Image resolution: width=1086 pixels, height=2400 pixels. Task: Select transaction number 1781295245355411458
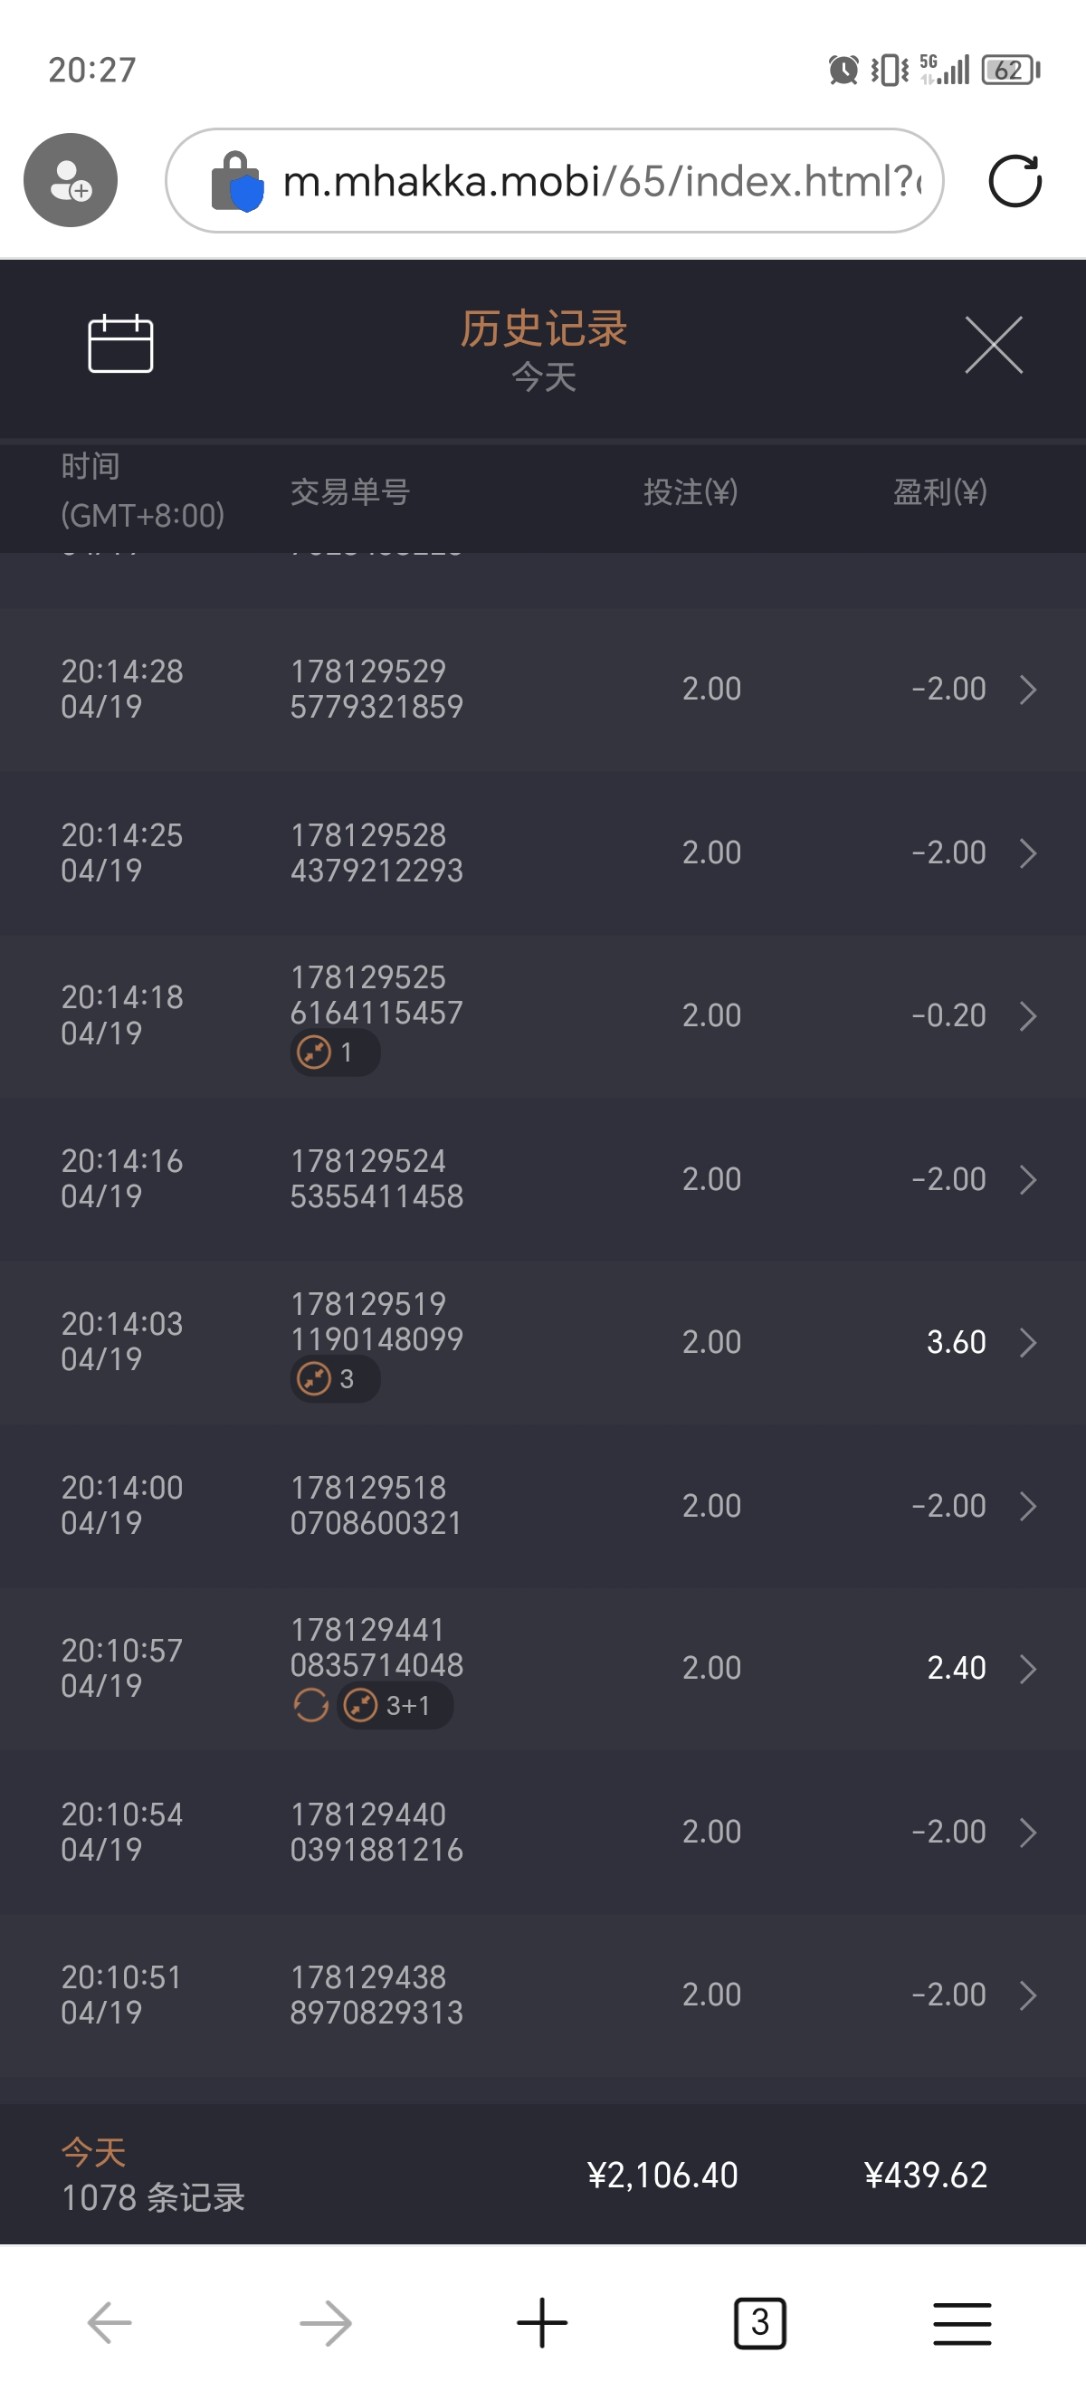tap(376, 1179)
